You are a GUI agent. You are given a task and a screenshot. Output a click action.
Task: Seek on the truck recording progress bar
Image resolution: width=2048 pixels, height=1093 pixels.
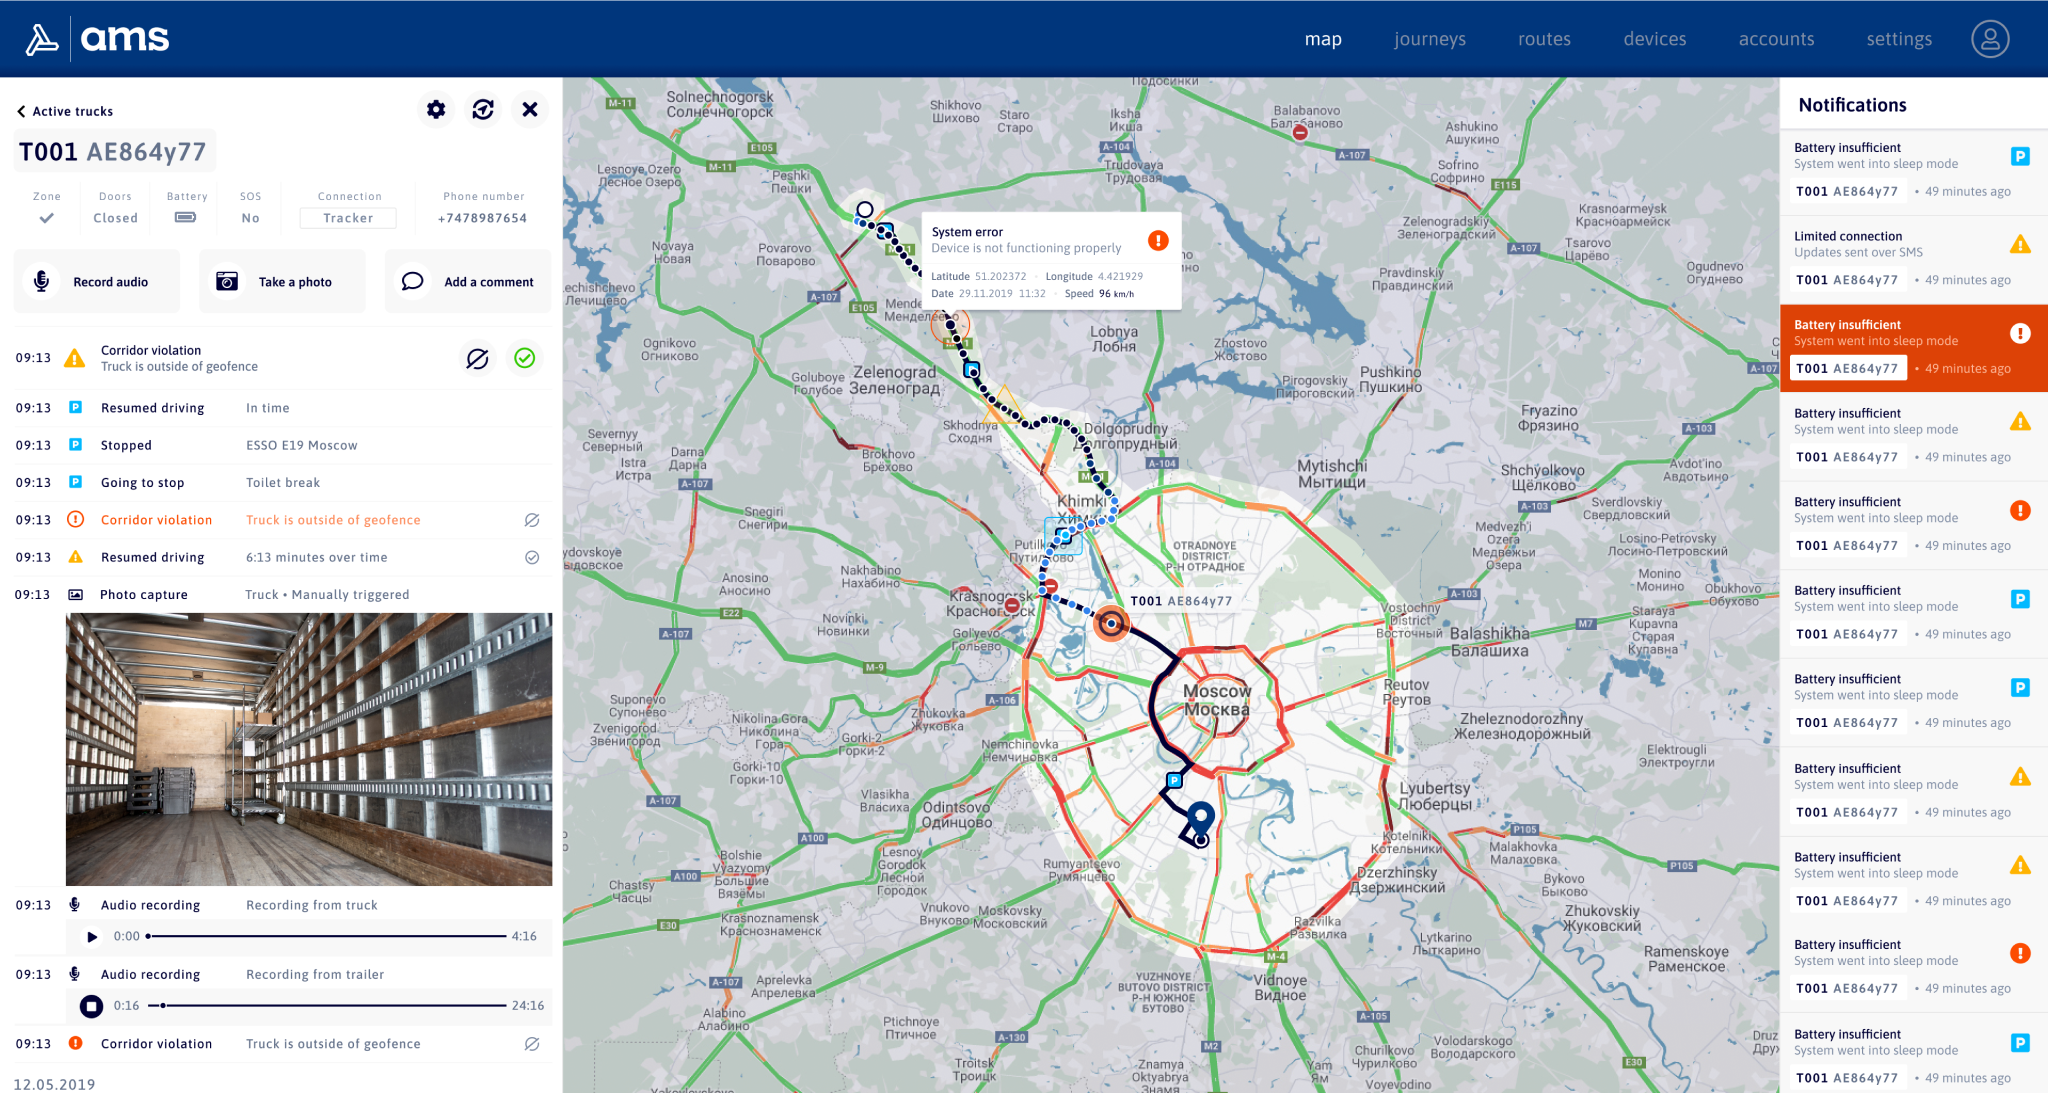[x=326, y=937]
